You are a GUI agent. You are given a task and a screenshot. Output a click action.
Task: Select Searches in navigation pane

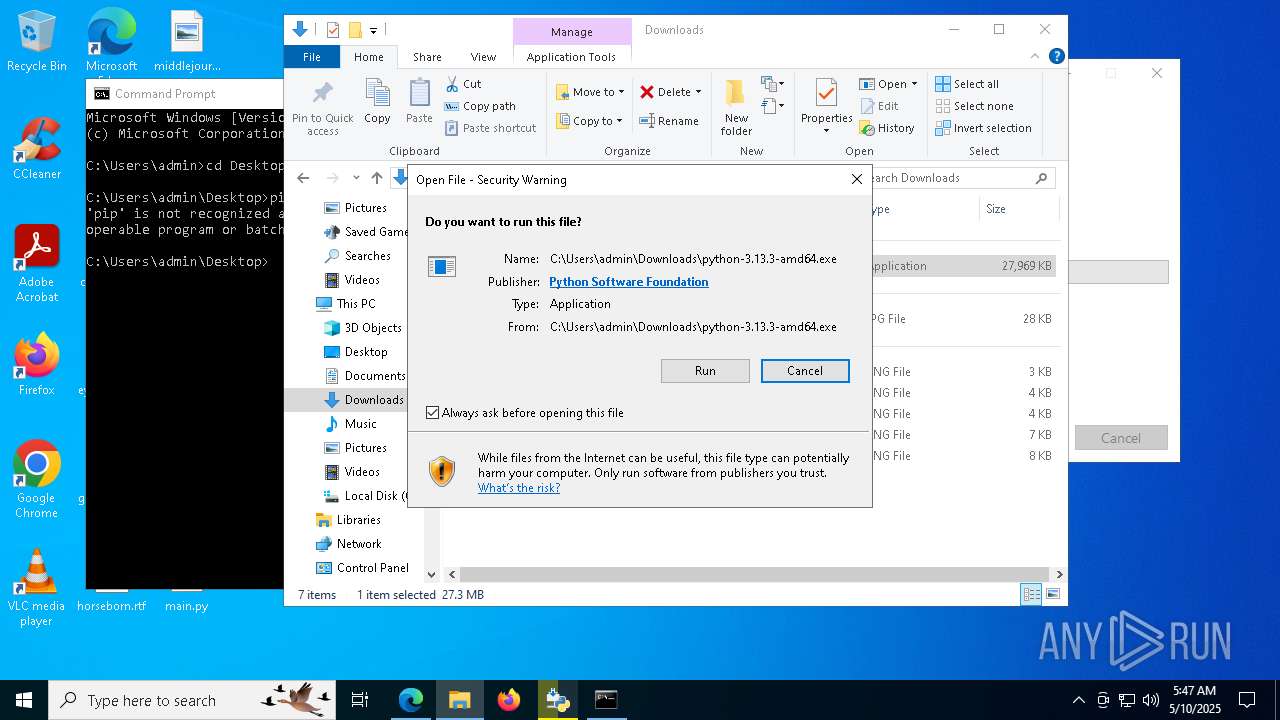[x=357, y=256]
